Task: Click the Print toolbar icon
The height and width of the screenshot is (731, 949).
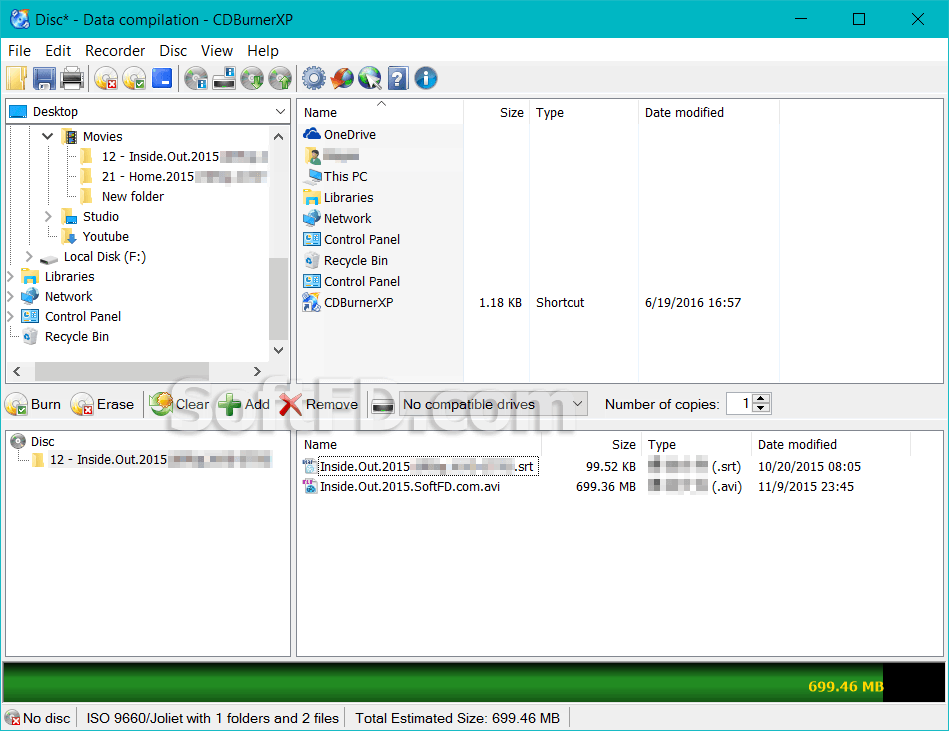Action: point(72,78)
